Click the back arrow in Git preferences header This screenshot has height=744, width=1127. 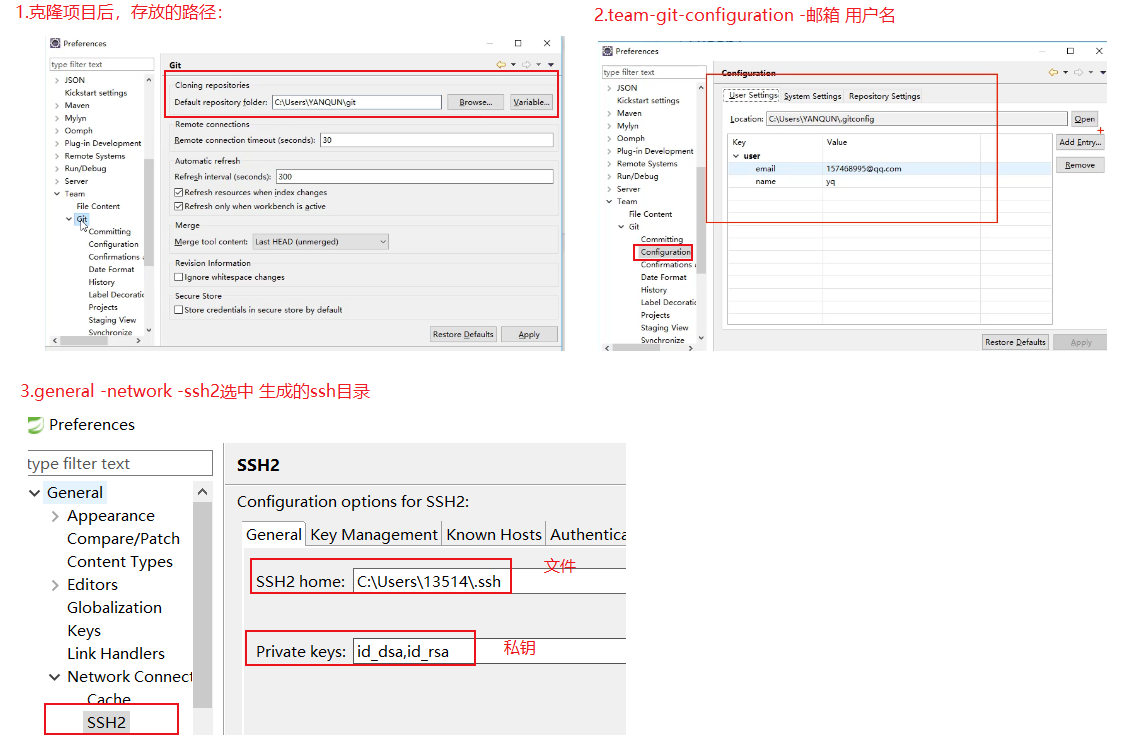(x=501, y=64)
